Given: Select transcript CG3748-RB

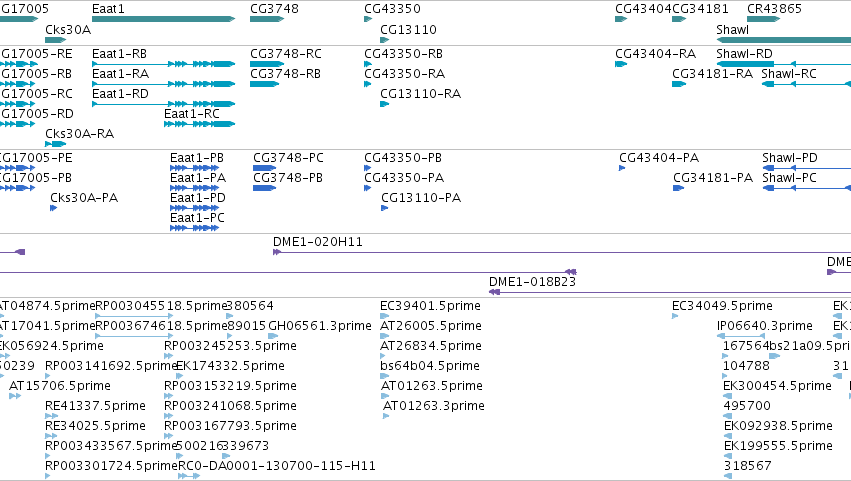Looking at the screenshot, I should pyautogui.click(x=285, y=74).
